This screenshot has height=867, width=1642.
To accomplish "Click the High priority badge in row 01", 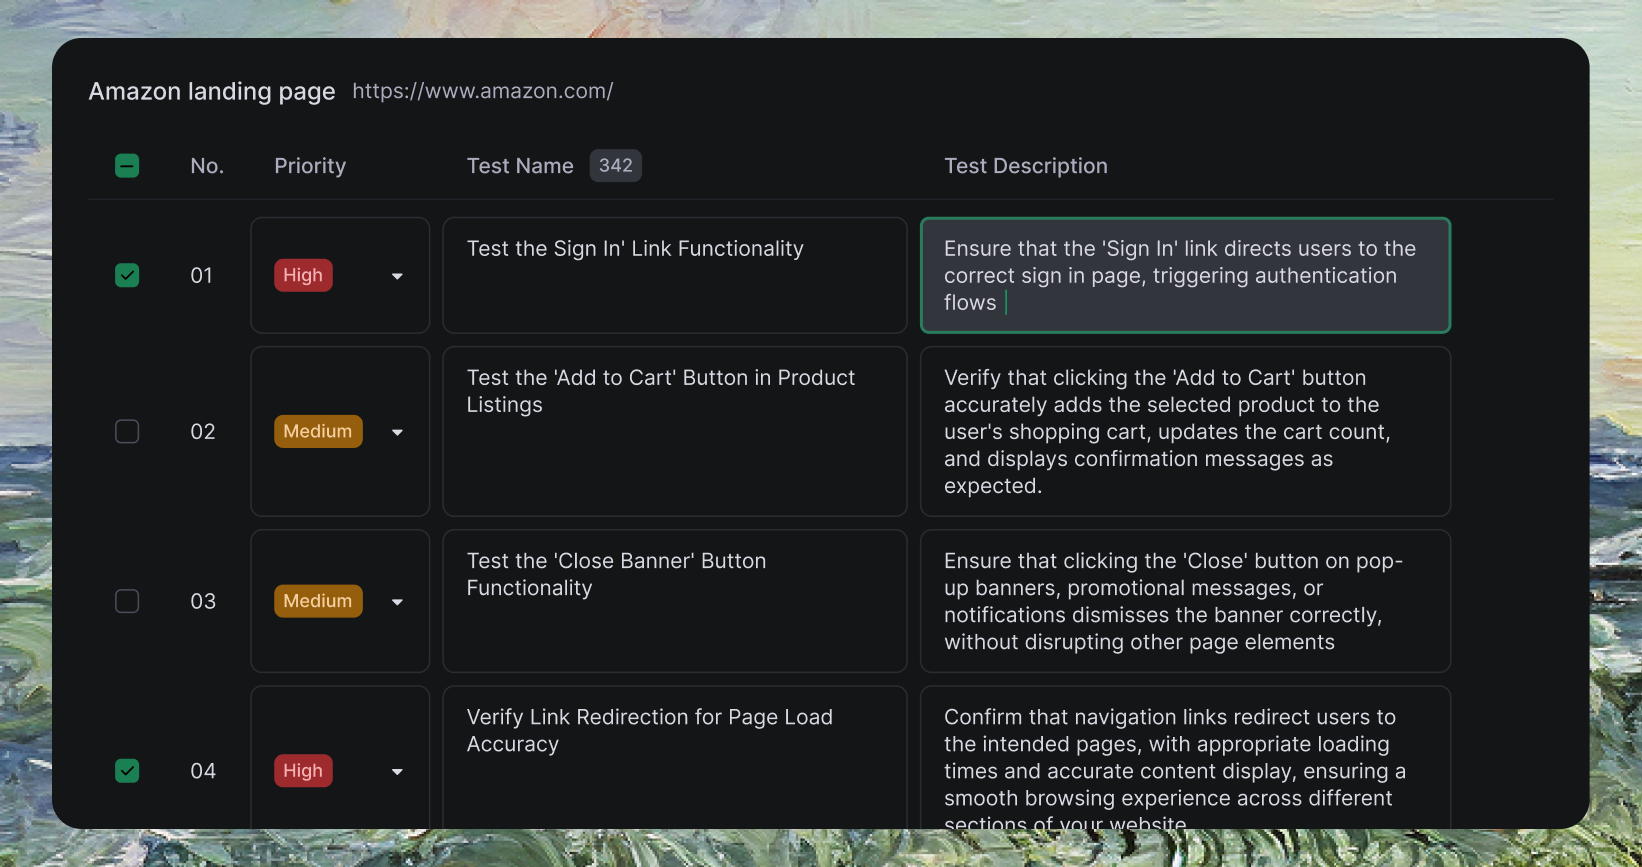I will [303, 275].
